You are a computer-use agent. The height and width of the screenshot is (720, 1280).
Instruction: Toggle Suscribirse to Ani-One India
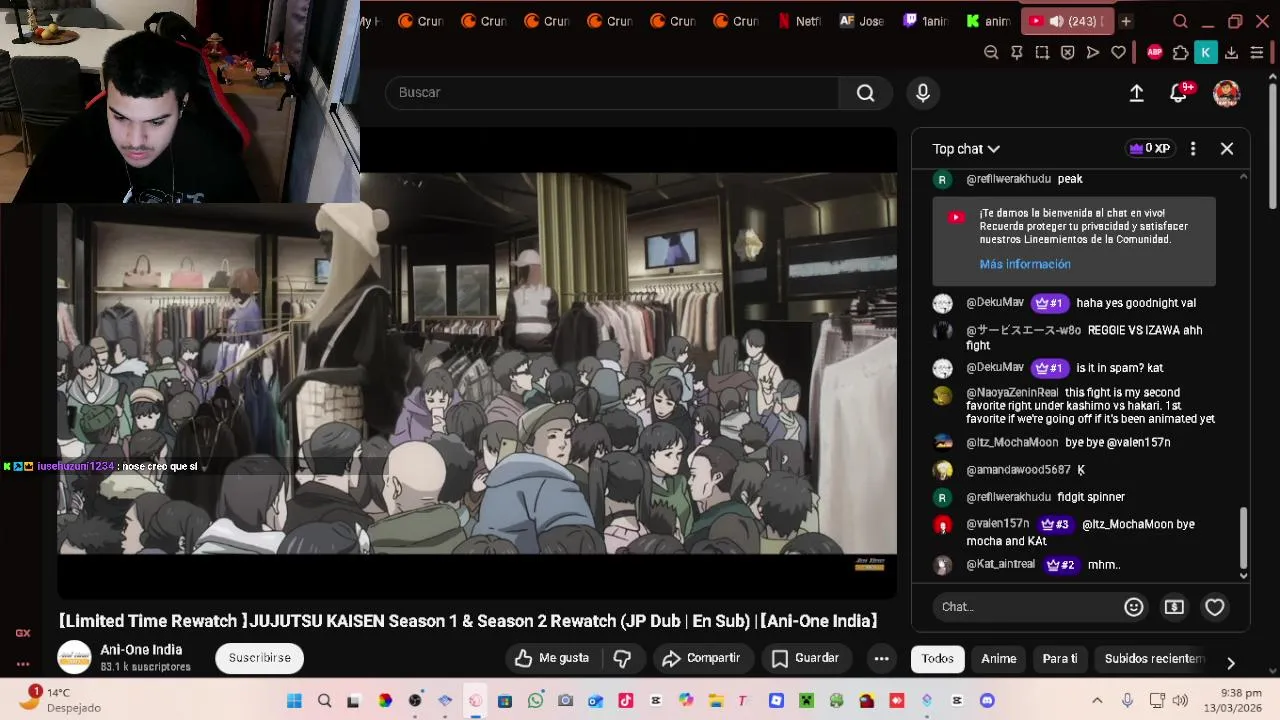pos(260,658)
